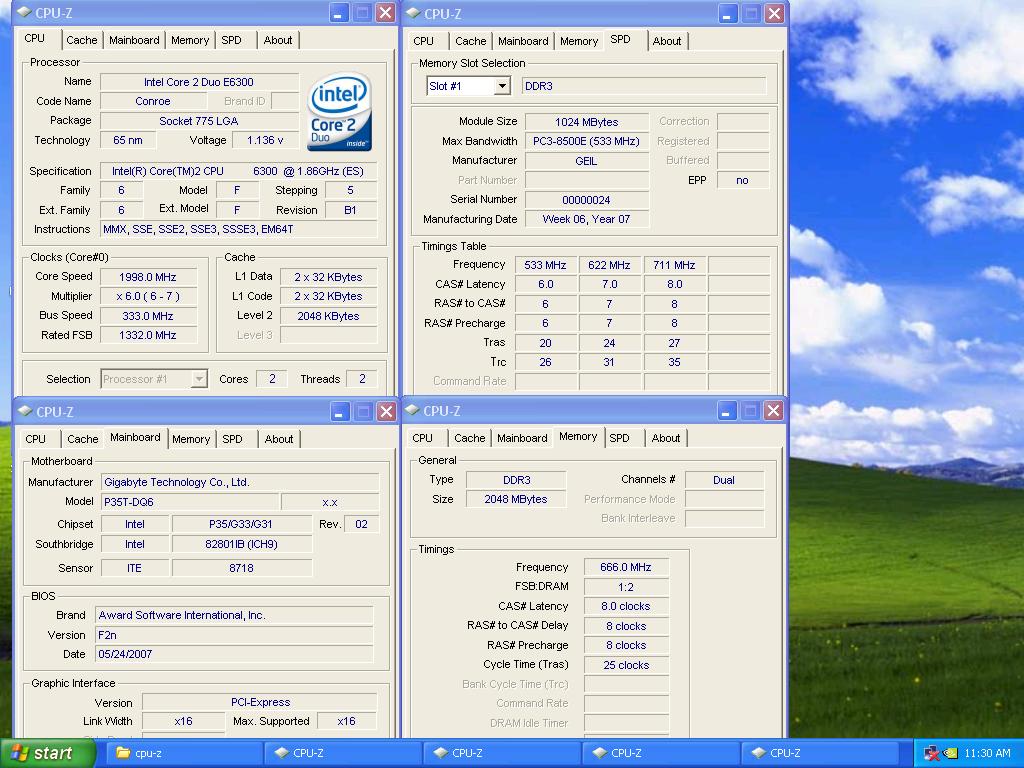This screenshot has width=1024, height=768.
Task: Click the memory Frequency value '666.0 MHz'
Action: pos(626,568)
